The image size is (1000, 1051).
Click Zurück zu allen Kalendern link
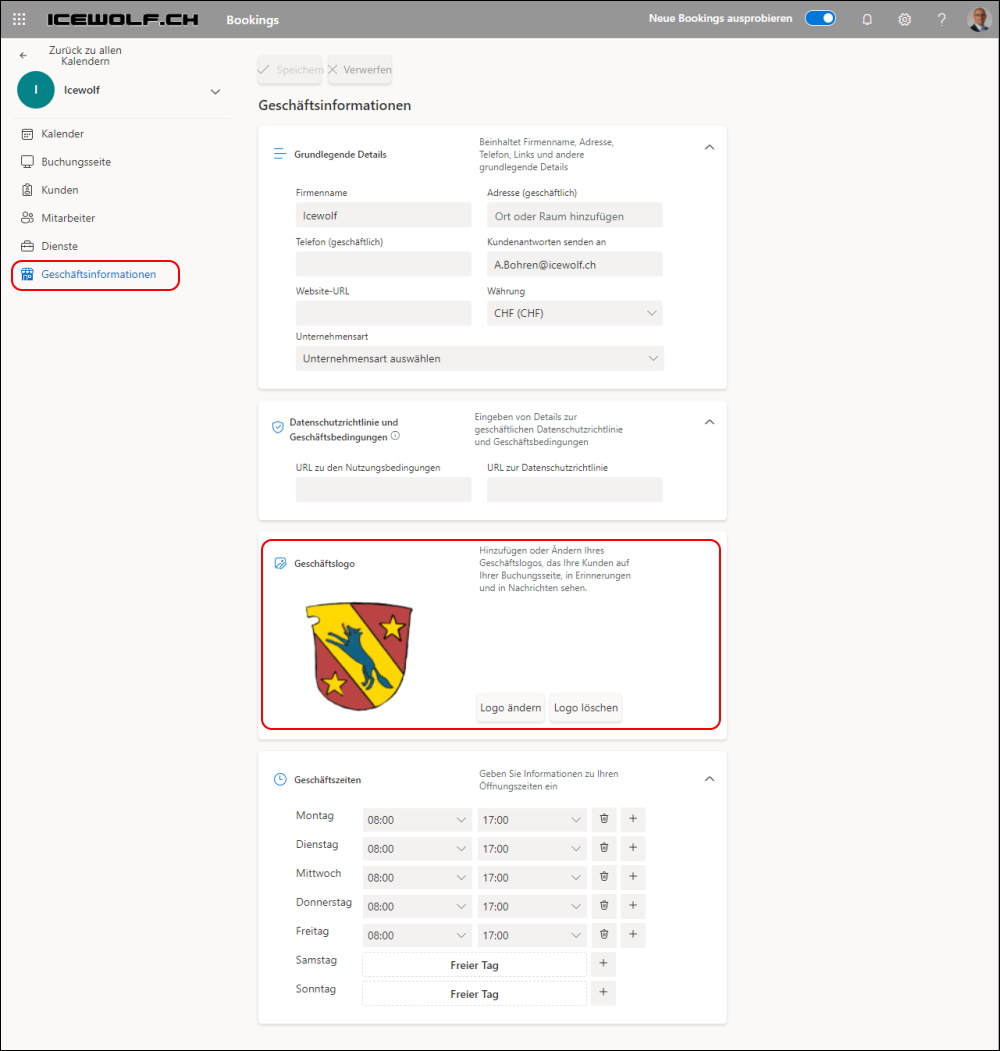coord(85,56)
